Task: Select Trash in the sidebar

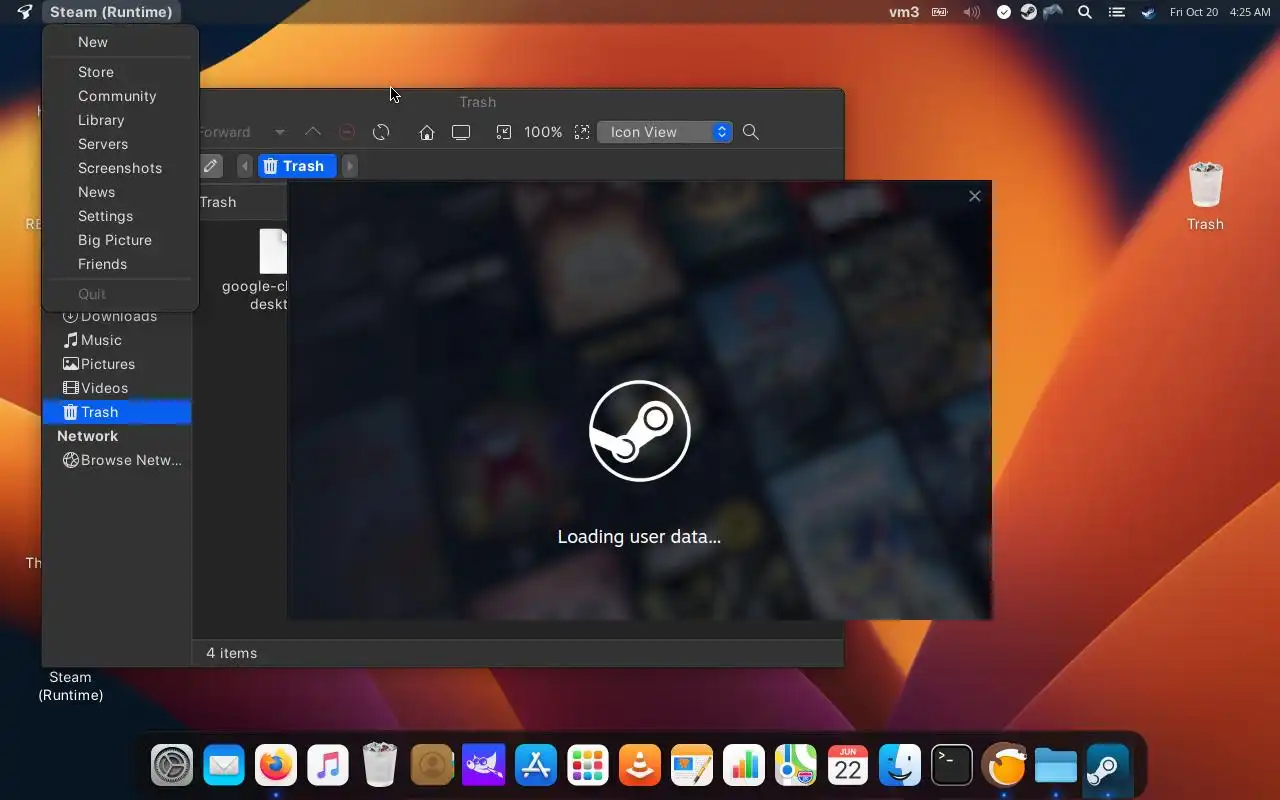Action: click(117, 412)
